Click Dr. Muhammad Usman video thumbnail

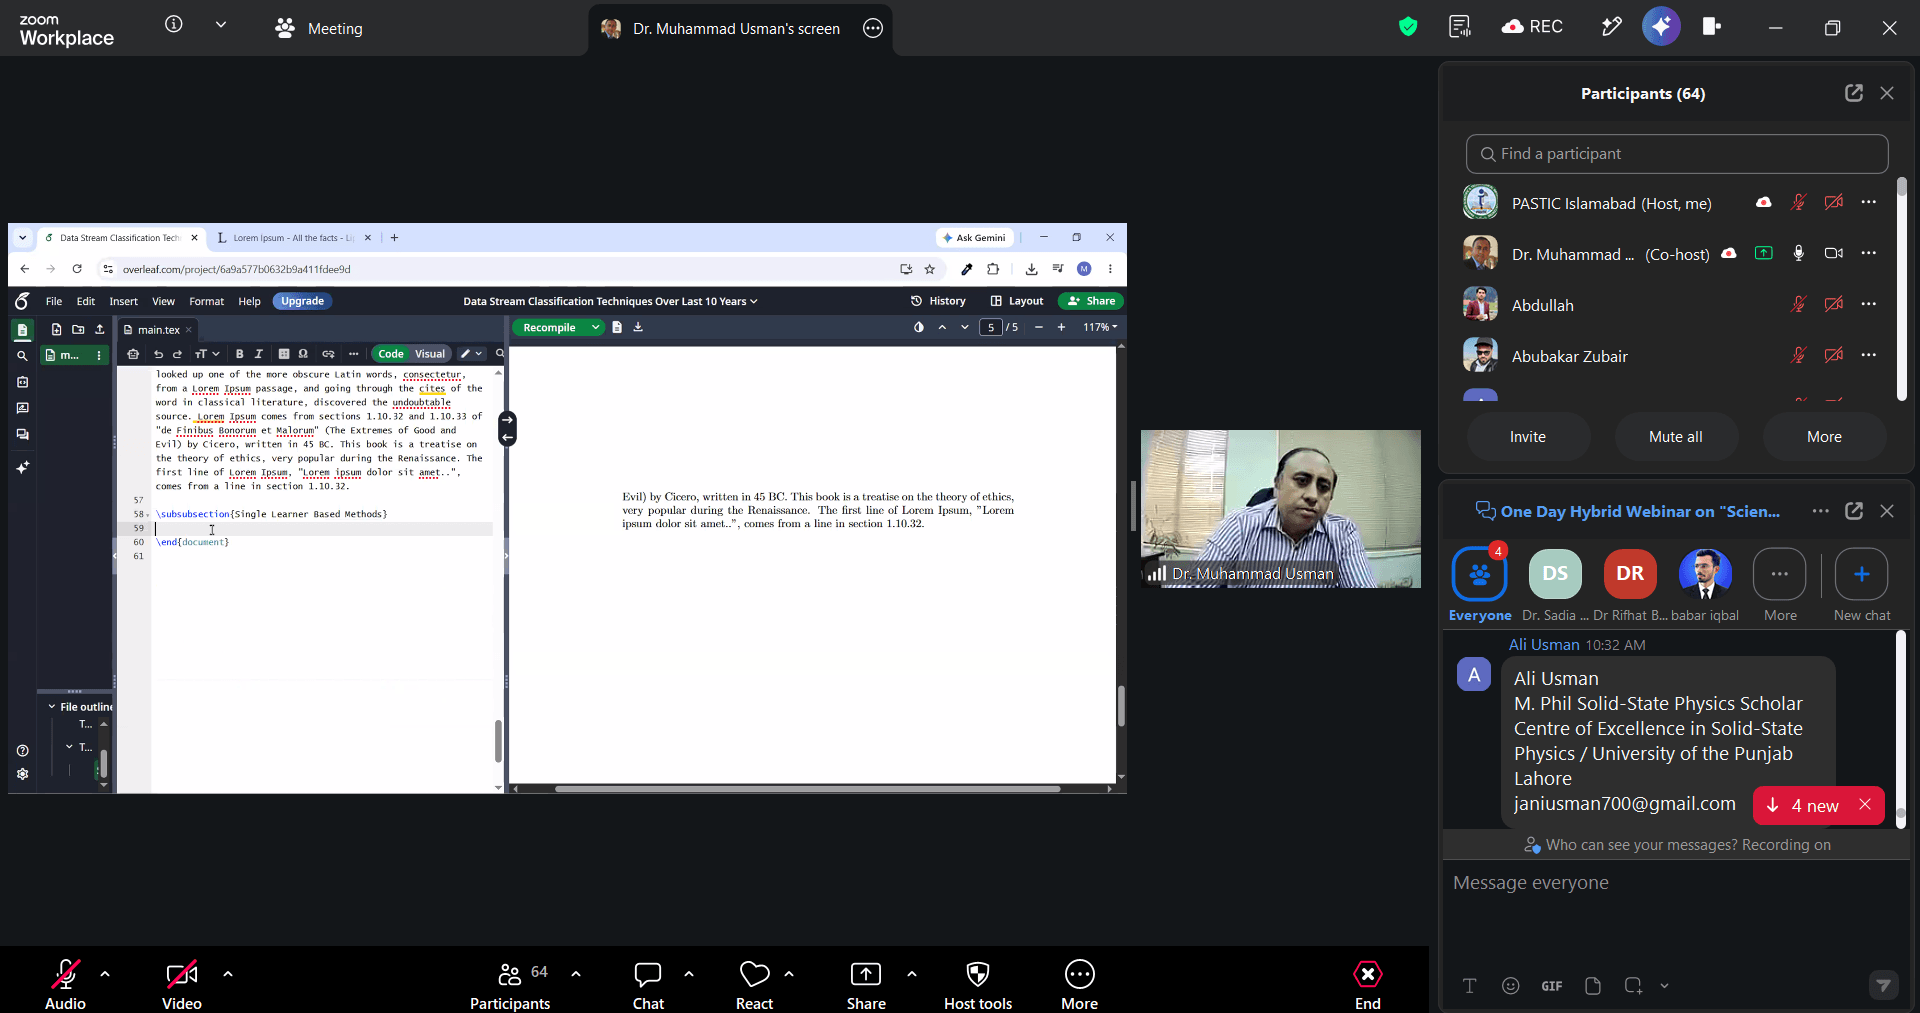[x=1281, y=509]
